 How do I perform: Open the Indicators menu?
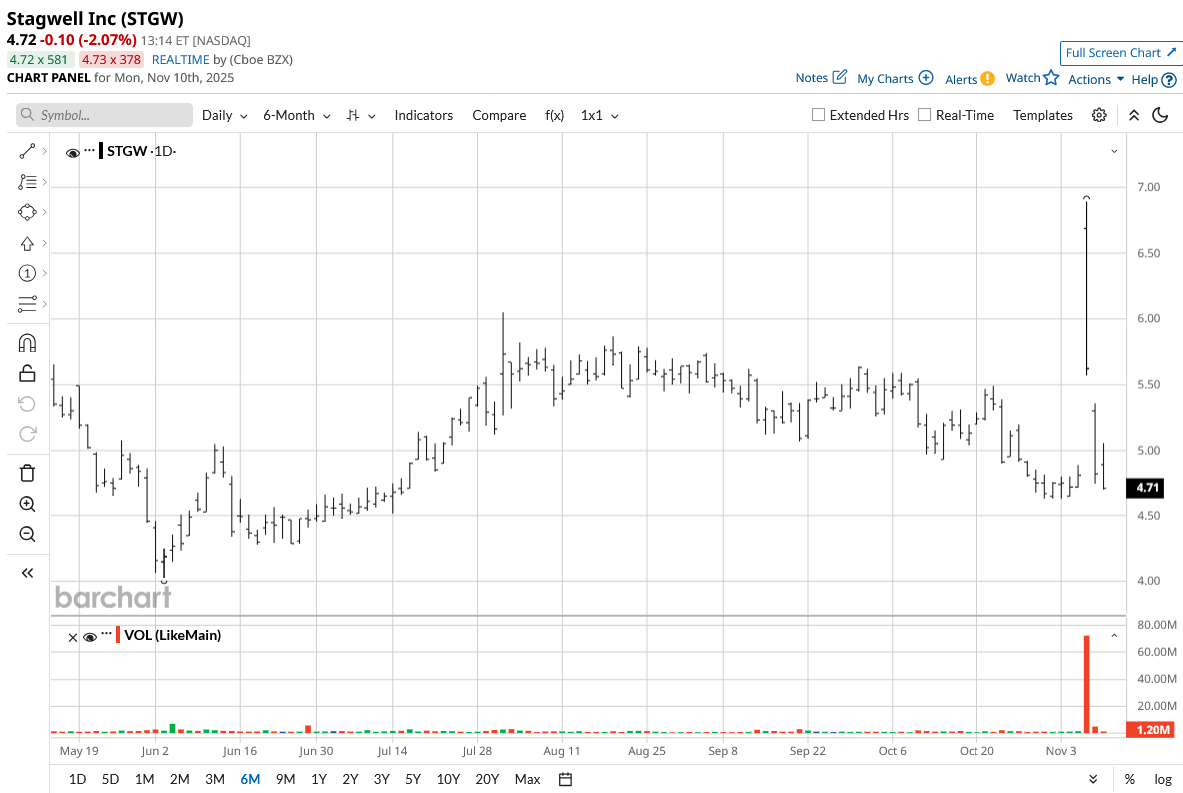pos(423,115)
